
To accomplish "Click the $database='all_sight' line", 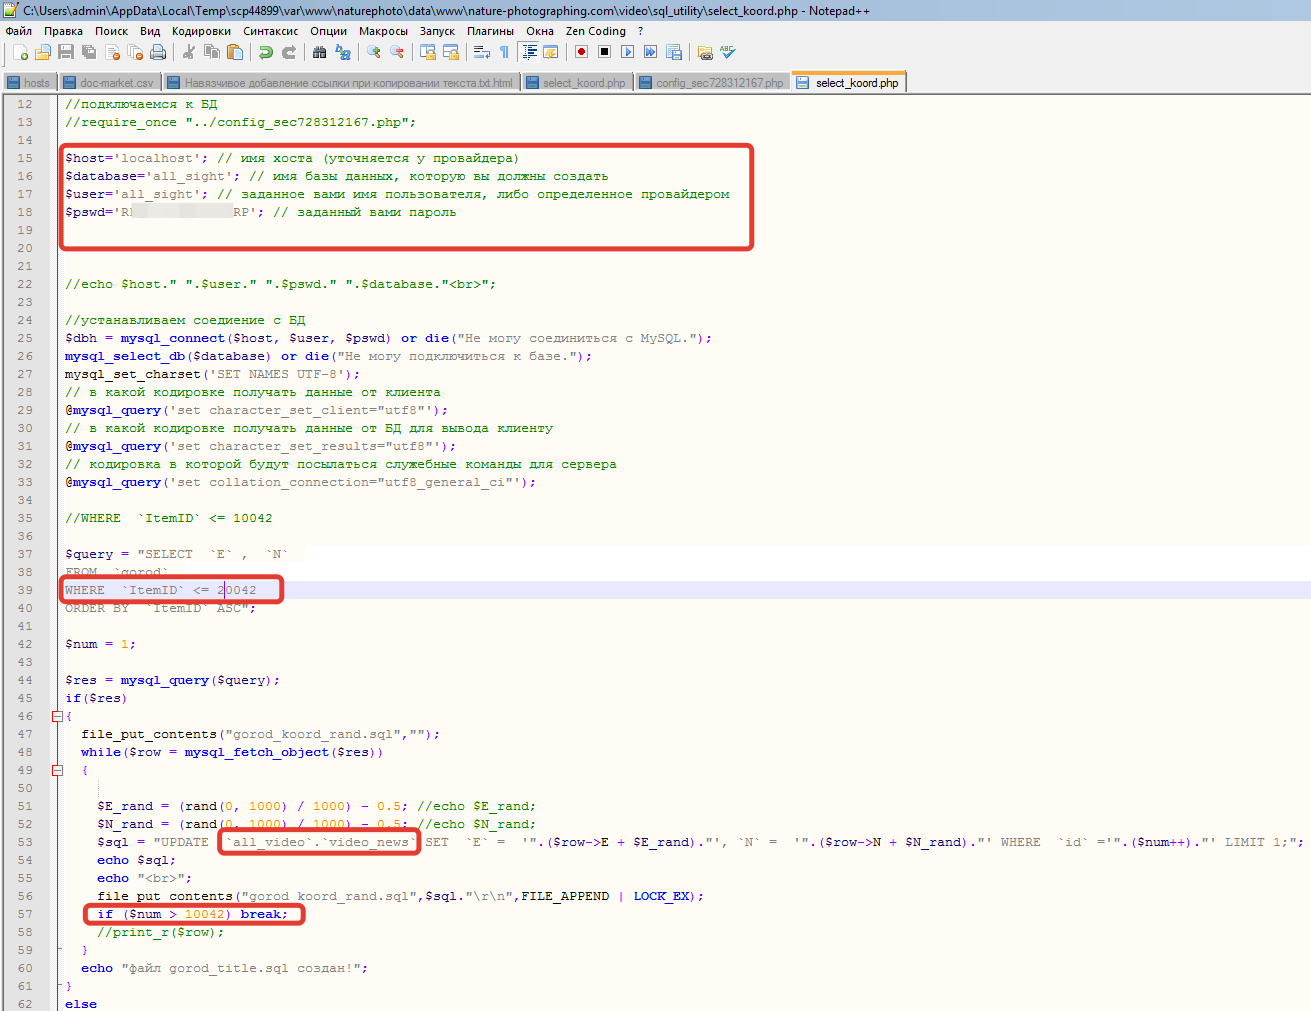I will (336, 176).
